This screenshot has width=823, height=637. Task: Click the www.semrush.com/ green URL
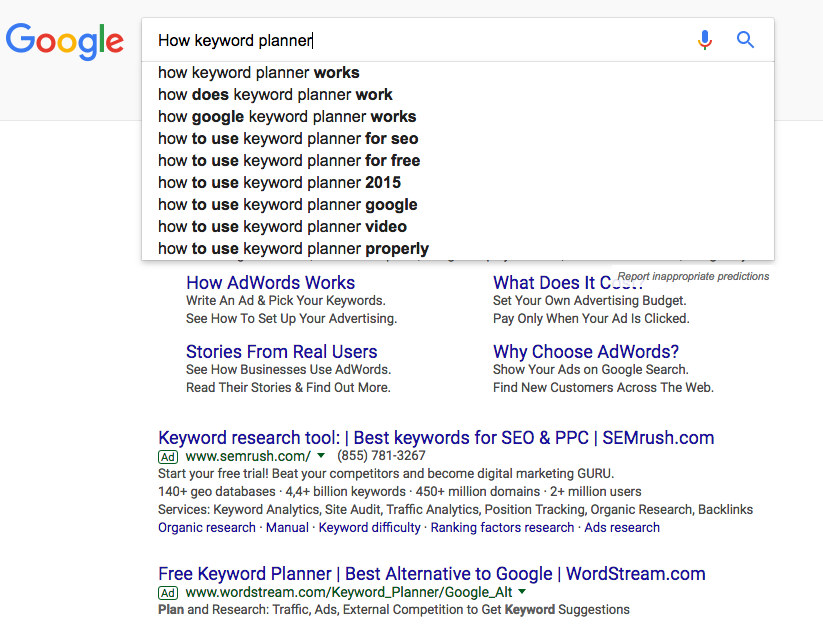coord(248,456)
